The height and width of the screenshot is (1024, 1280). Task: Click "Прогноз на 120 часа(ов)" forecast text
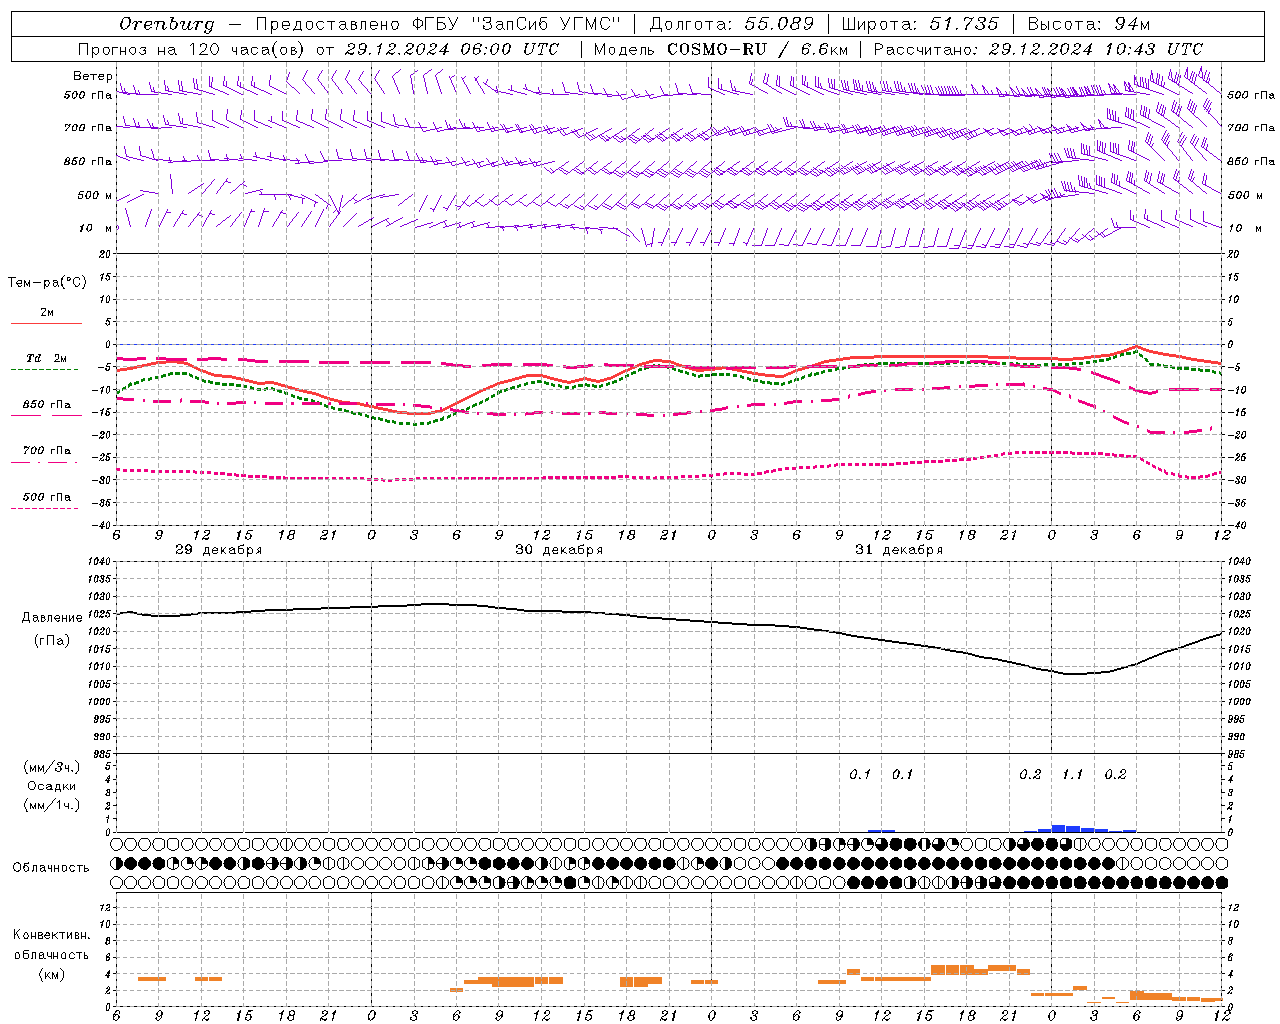click(192, 49)
